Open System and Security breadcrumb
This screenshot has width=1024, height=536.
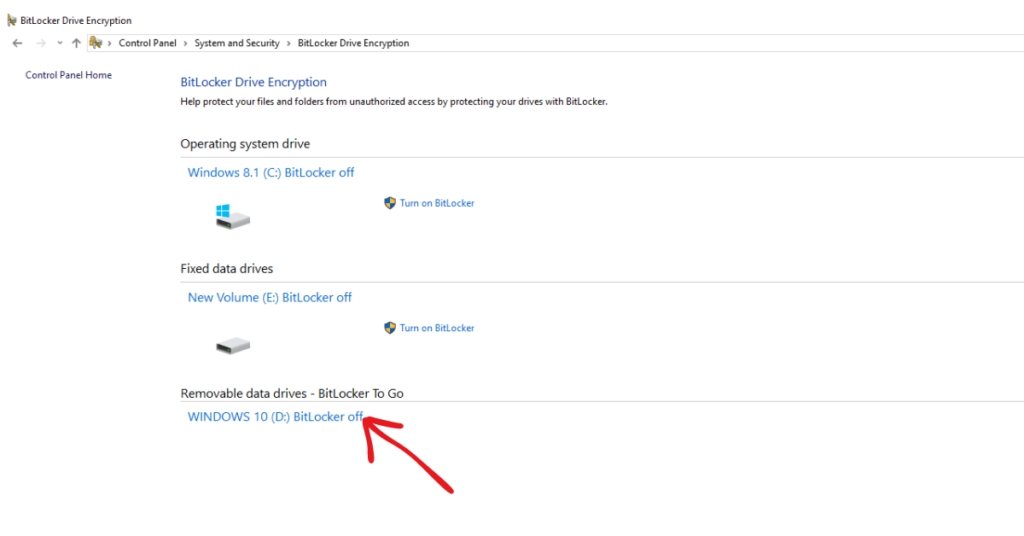point(237,43)
